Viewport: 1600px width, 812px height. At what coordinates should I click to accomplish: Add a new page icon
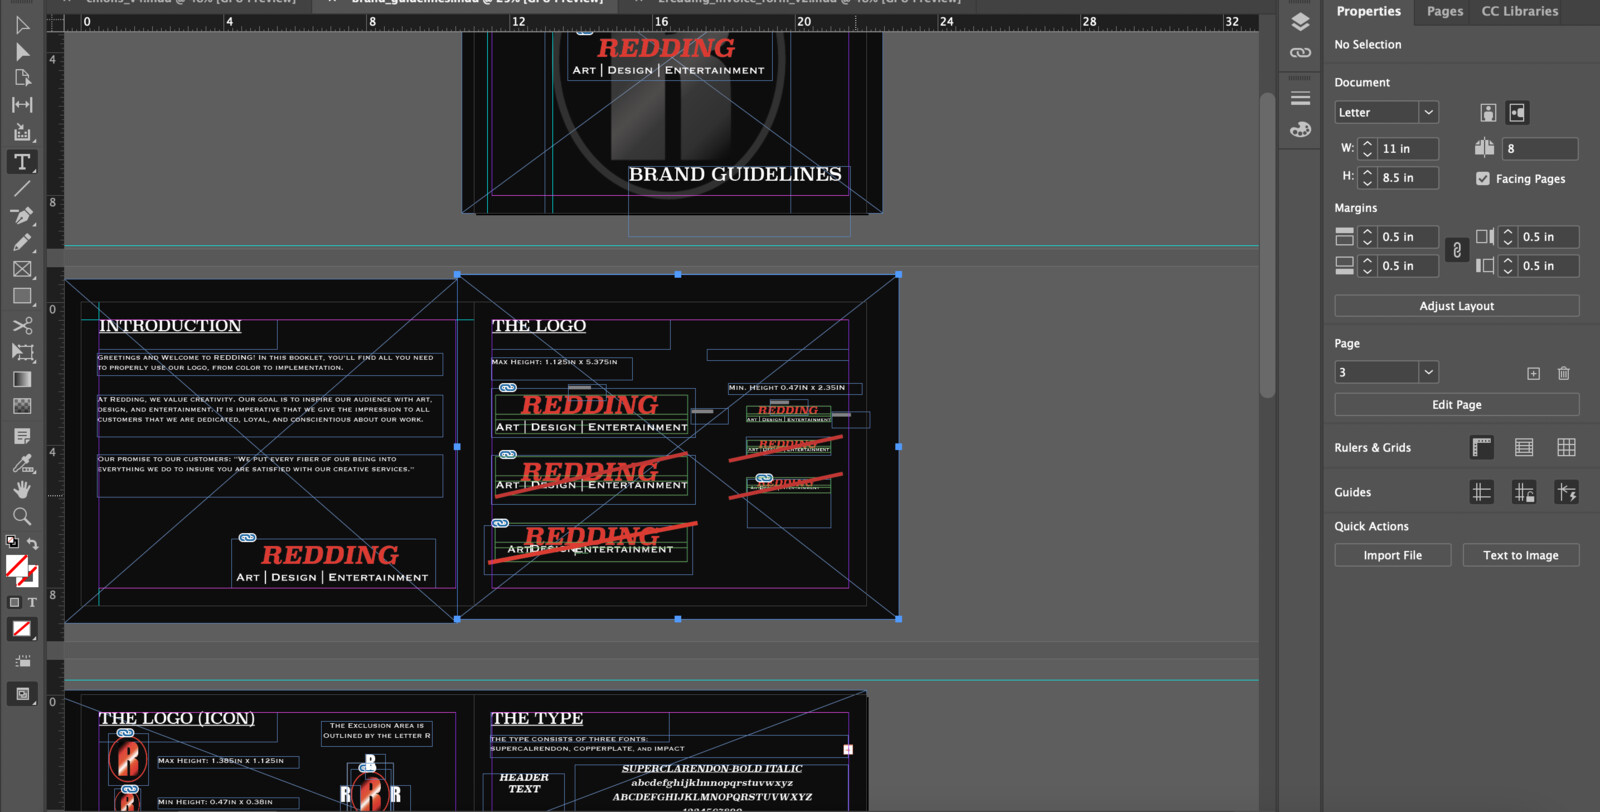1533,373
